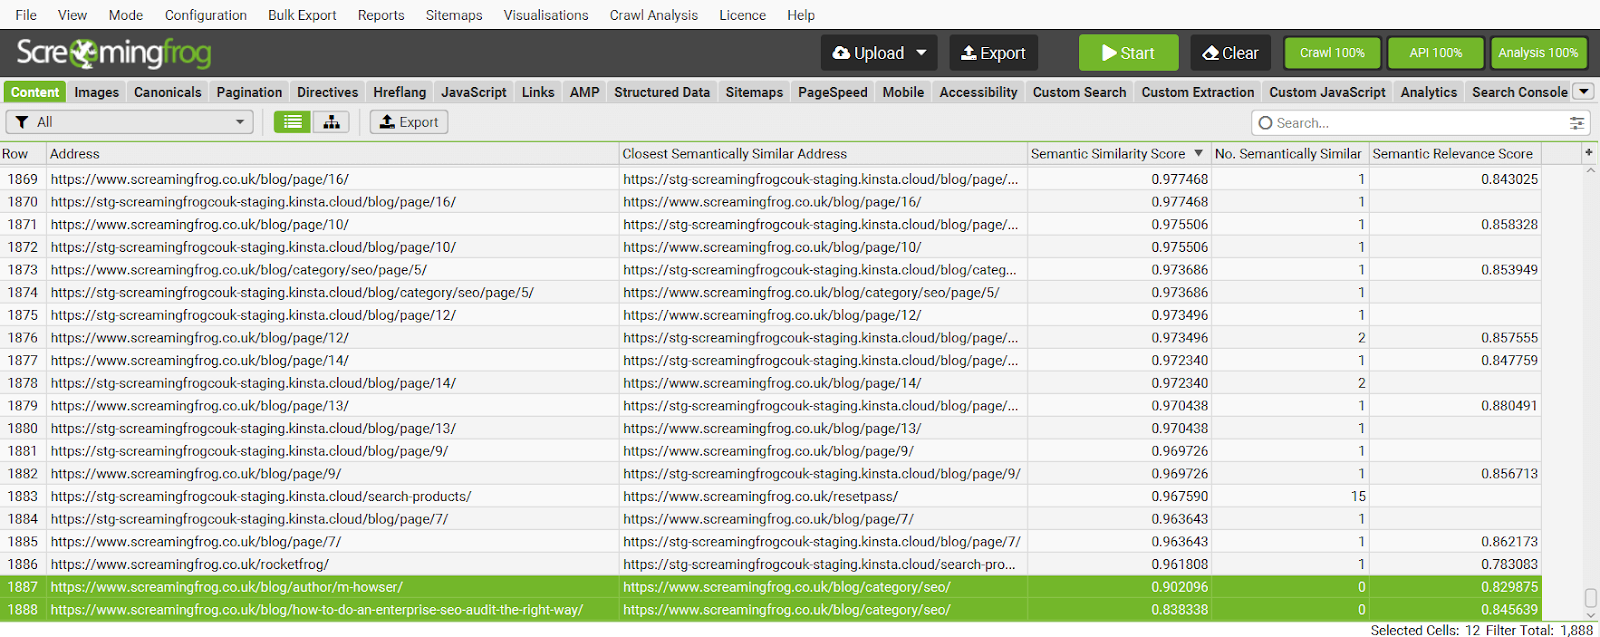Image resolution: width=1600 pixels, height=637 pixels.
Task: Switch to the Hreflang tab
Action: 400,92
